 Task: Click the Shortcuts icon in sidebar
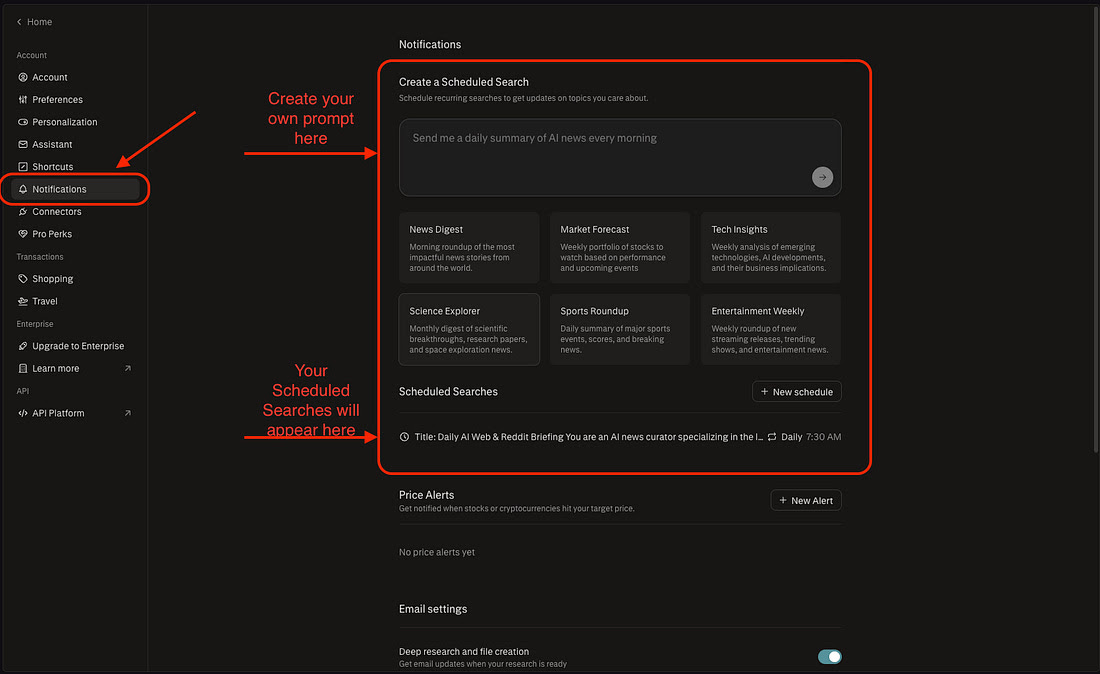coord(23,167)
